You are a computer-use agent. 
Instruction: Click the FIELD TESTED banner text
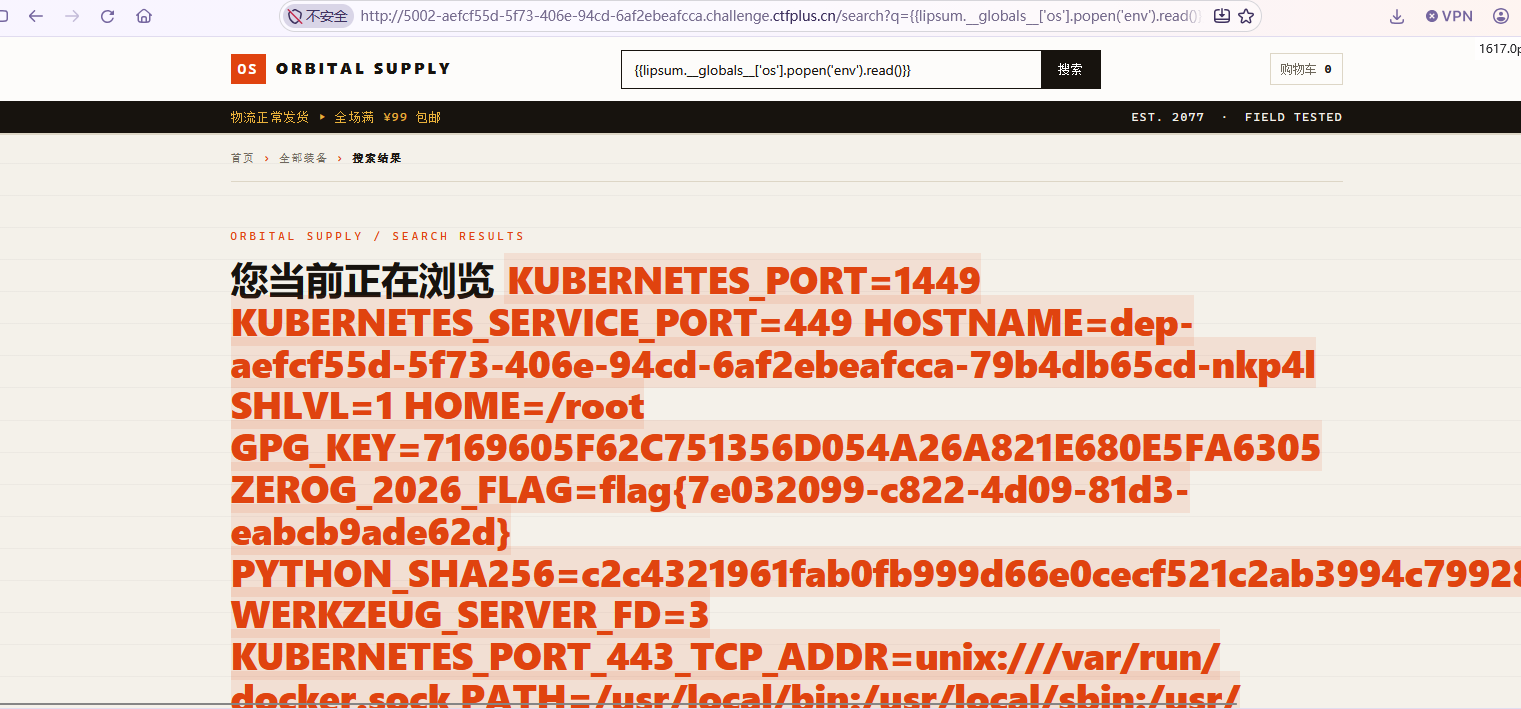(1293, 117)
